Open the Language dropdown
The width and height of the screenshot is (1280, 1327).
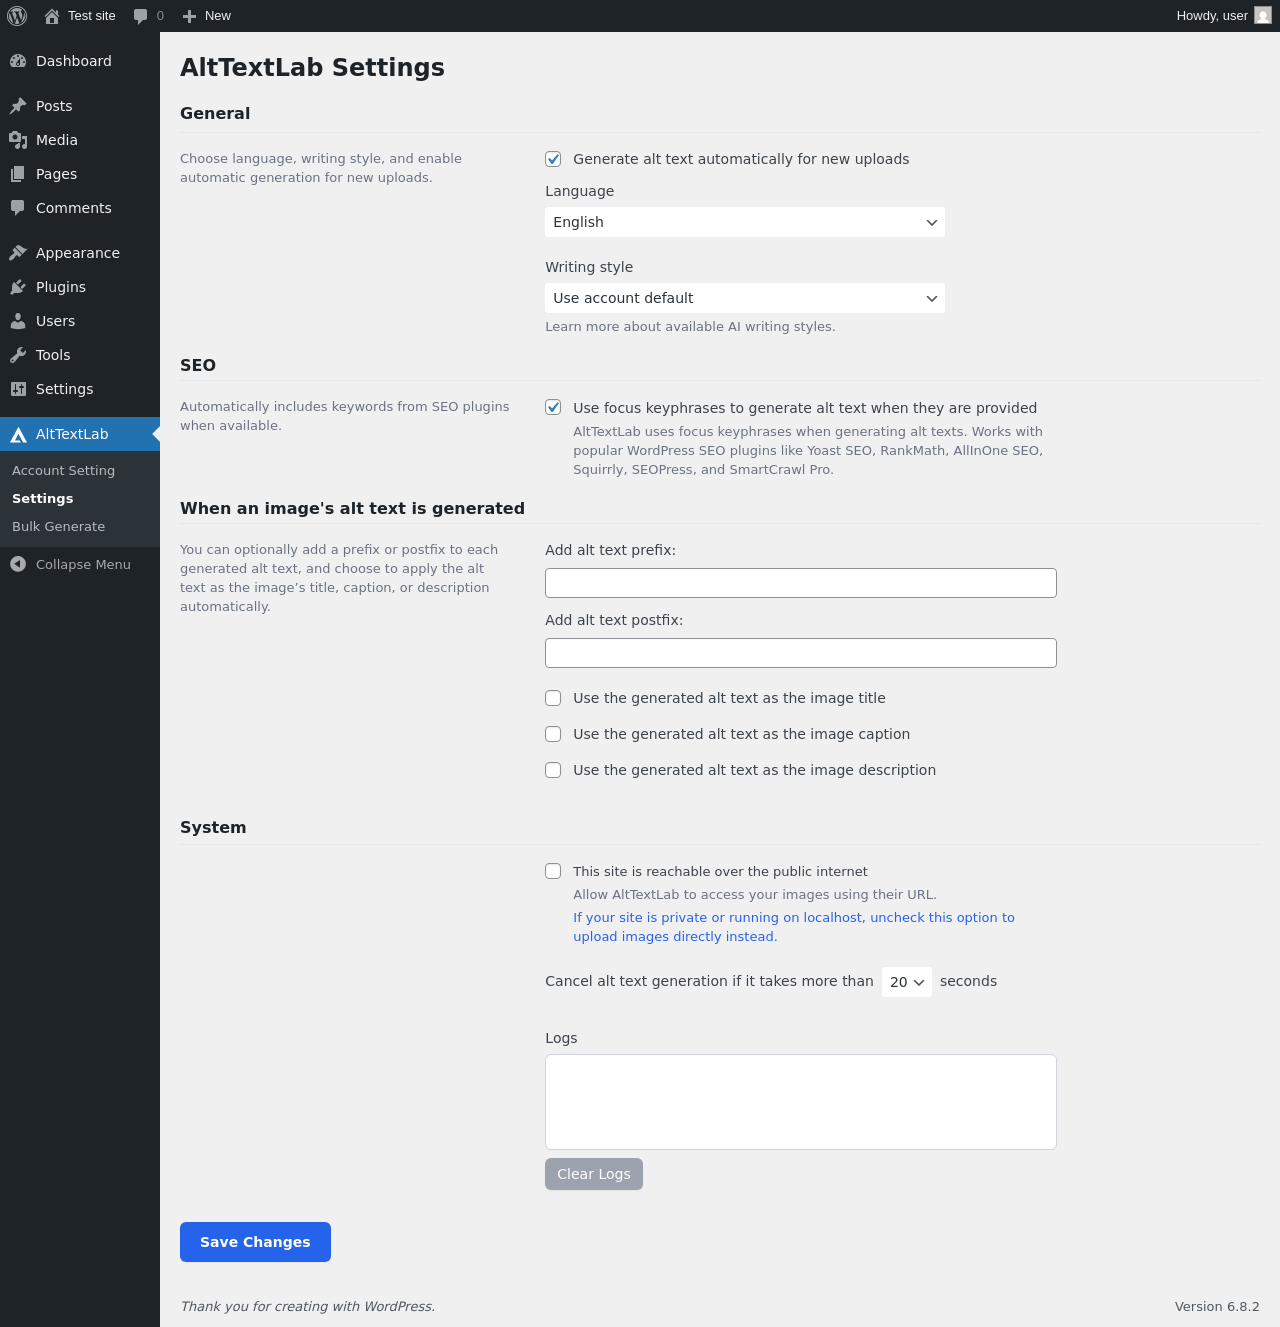tap(745, 222)
